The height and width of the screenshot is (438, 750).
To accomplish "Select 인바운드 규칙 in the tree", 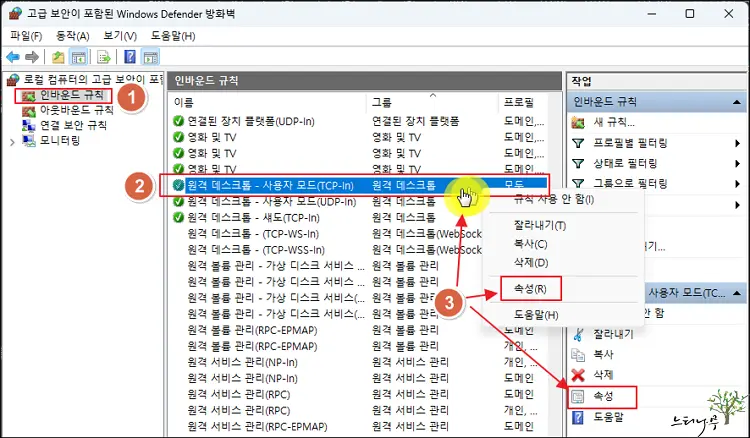I will [72, 95].
